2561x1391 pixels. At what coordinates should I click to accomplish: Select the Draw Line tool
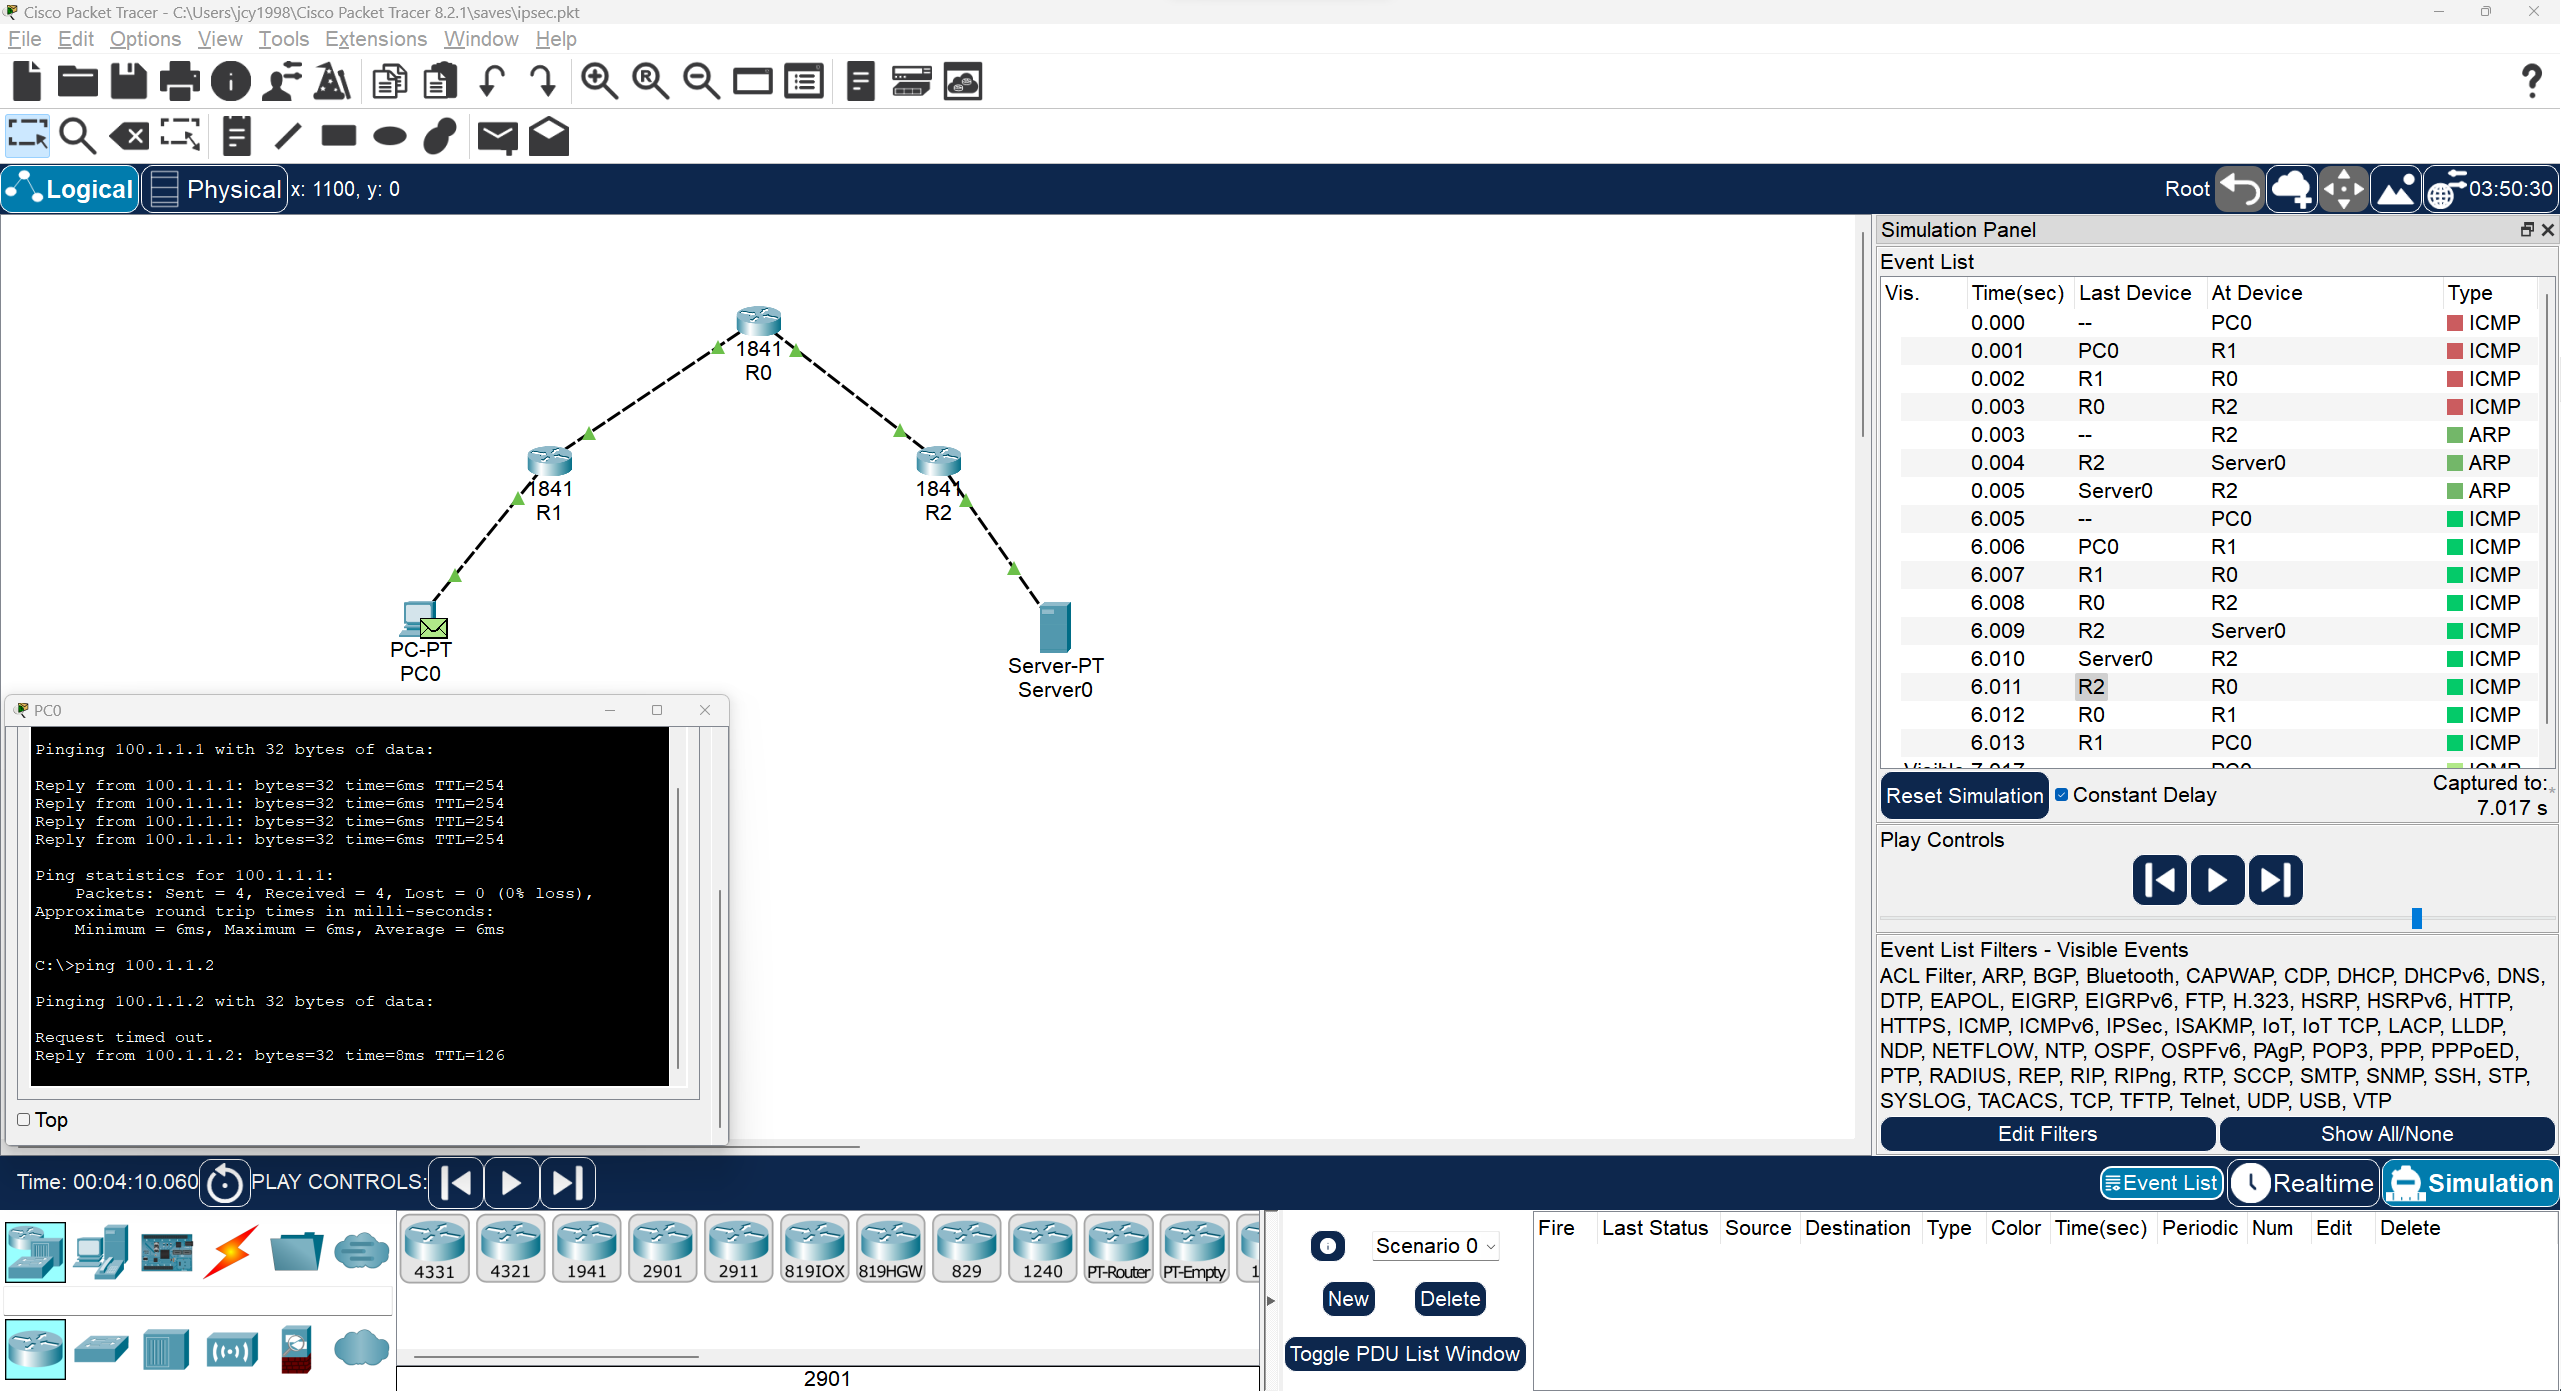click(x=287, y=136)
